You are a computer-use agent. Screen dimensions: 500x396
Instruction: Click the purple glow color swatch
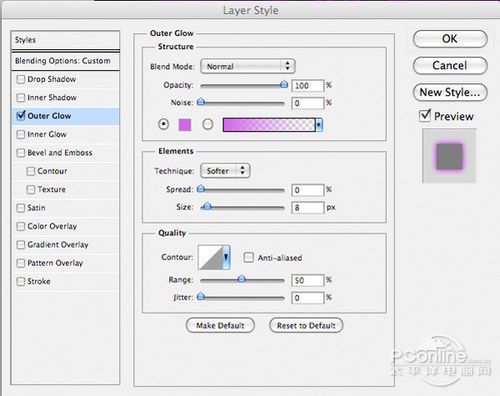pyautogui.click(x=185, y=125)
